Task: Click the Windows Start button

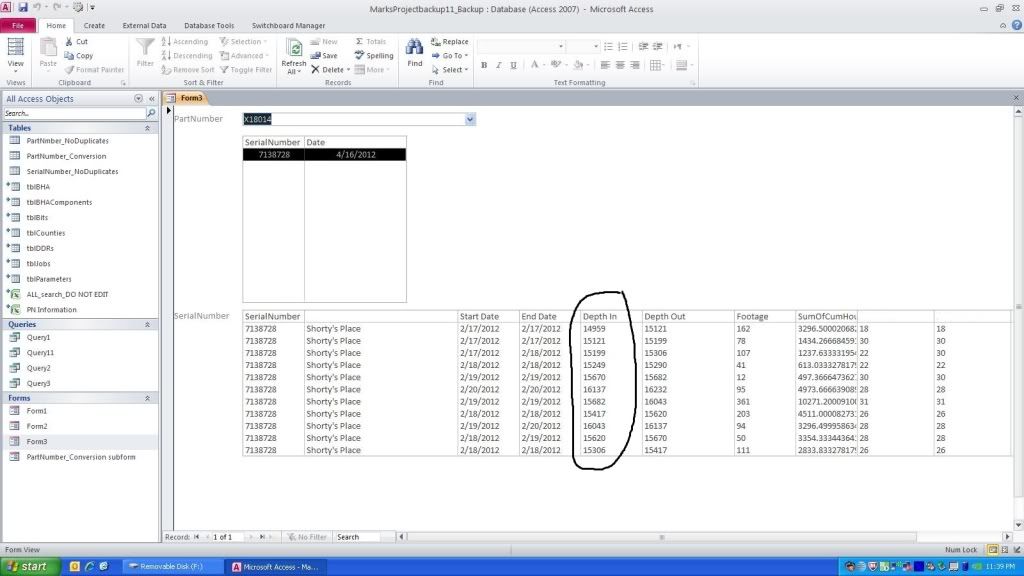Action: (26, 566)
